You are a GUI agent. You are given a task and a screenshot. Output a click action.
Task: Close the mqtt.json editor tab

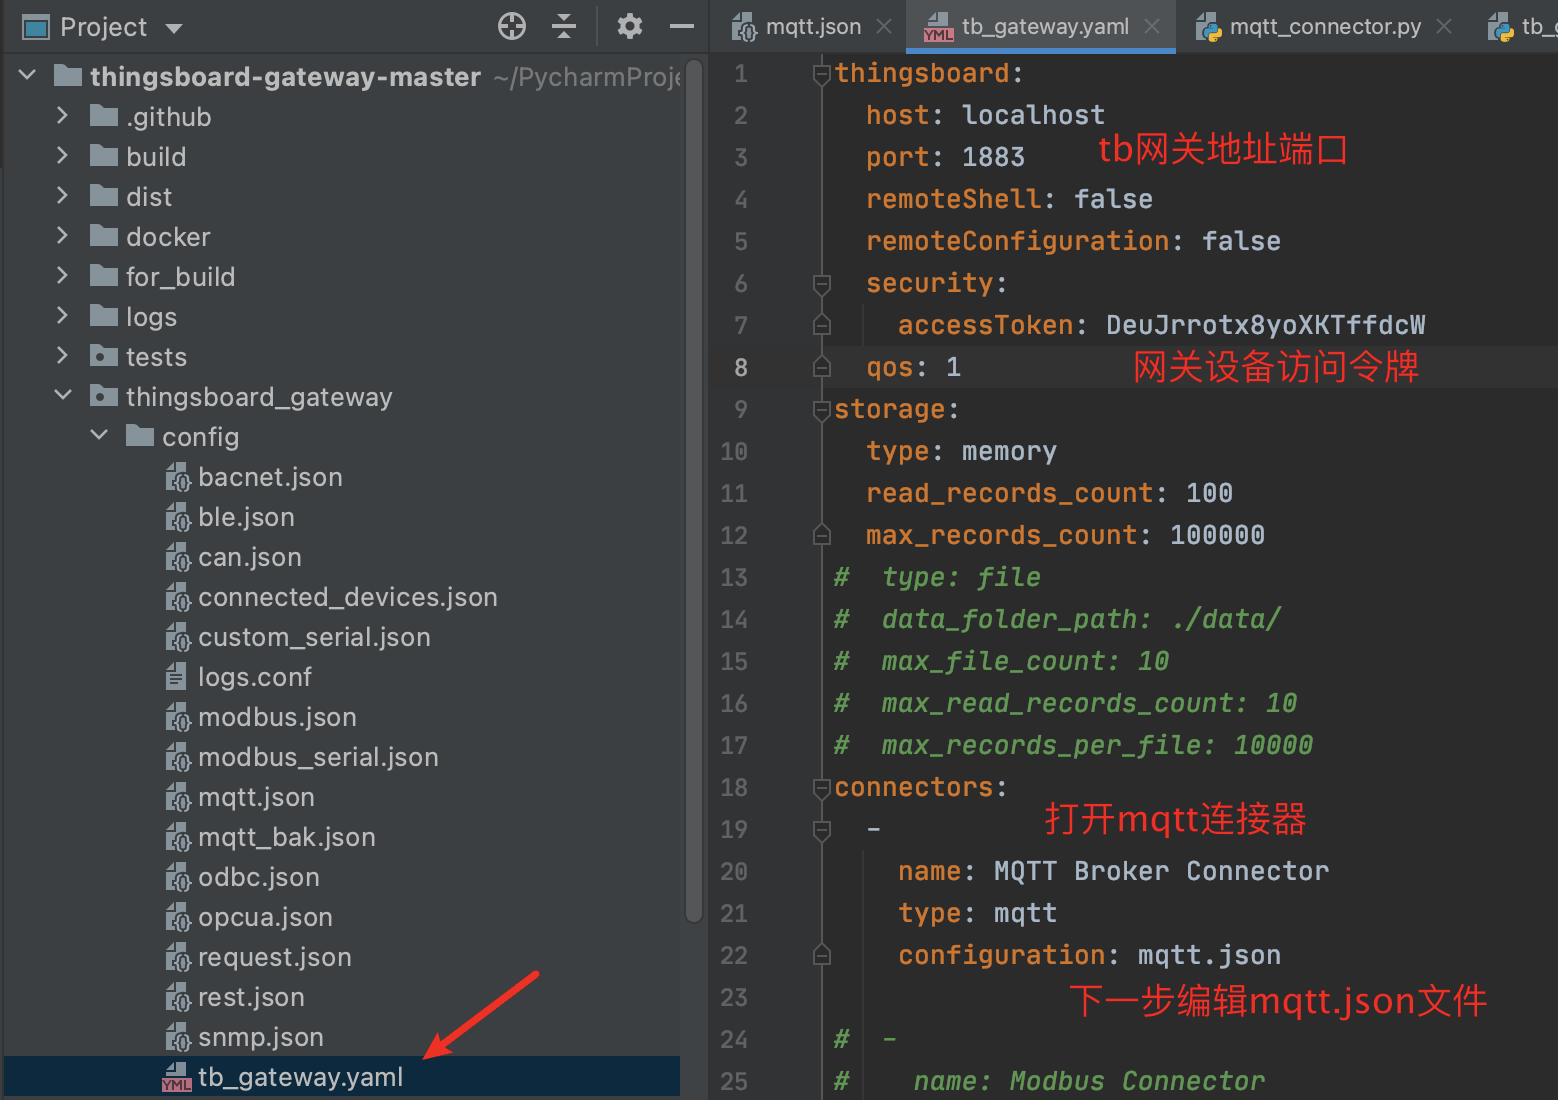[x=884, y=27]
